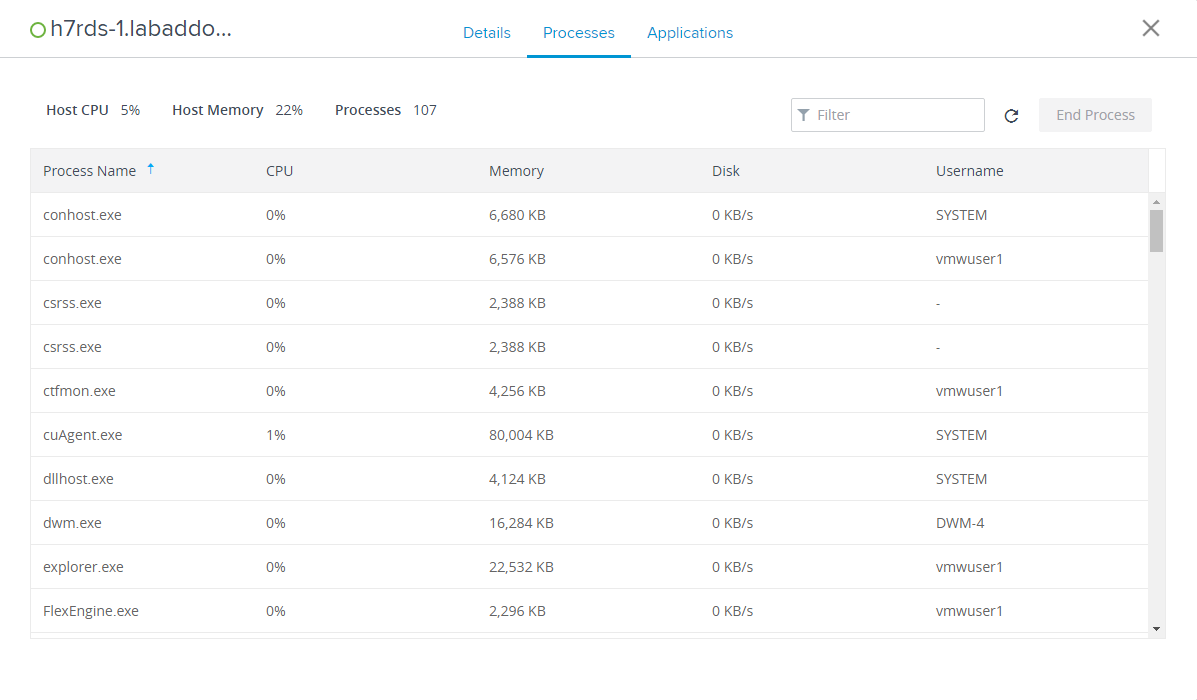Select the explorer.exe process row
The width and height of the screenshot is (1197, 700).
[x=83, y=567]
